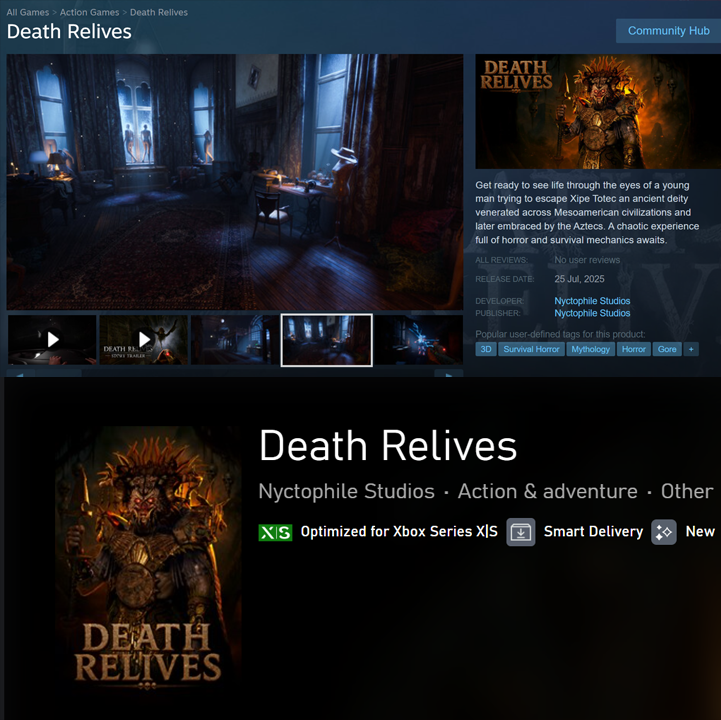This screenshot has width=721, height=720.
Task: Click the release date 25 Jul, 2025
Action: 579,279
